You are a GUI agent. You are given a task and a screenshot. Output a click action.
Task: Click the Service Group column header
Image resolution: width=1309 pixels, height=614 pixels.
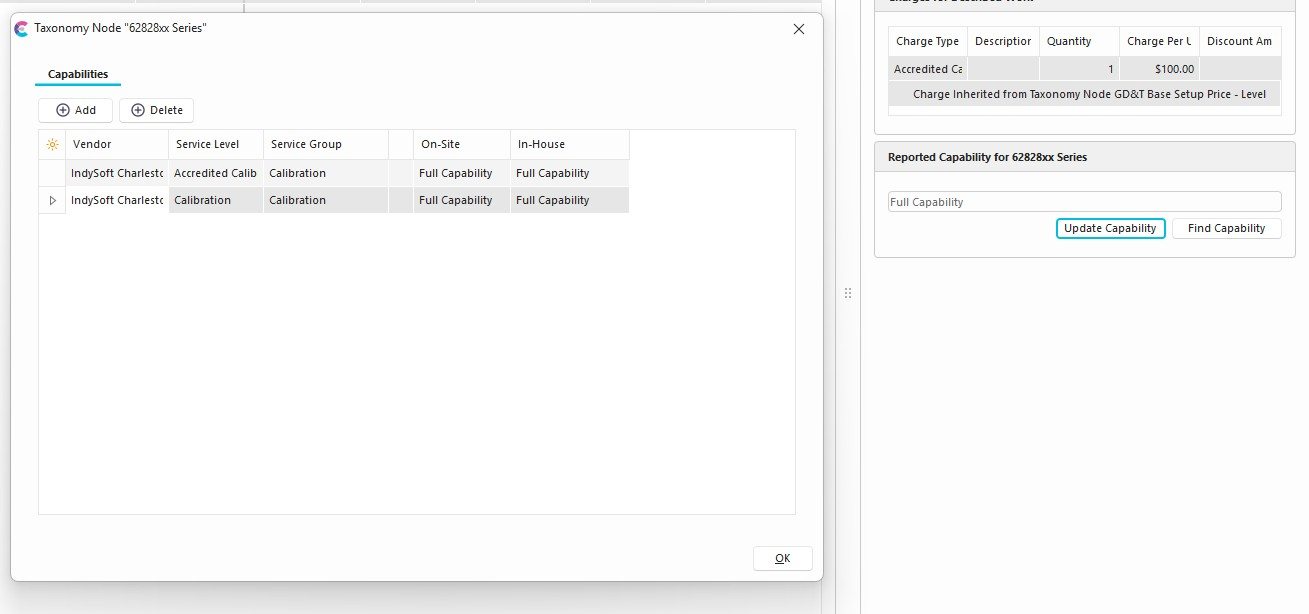[x=325, y=145]
